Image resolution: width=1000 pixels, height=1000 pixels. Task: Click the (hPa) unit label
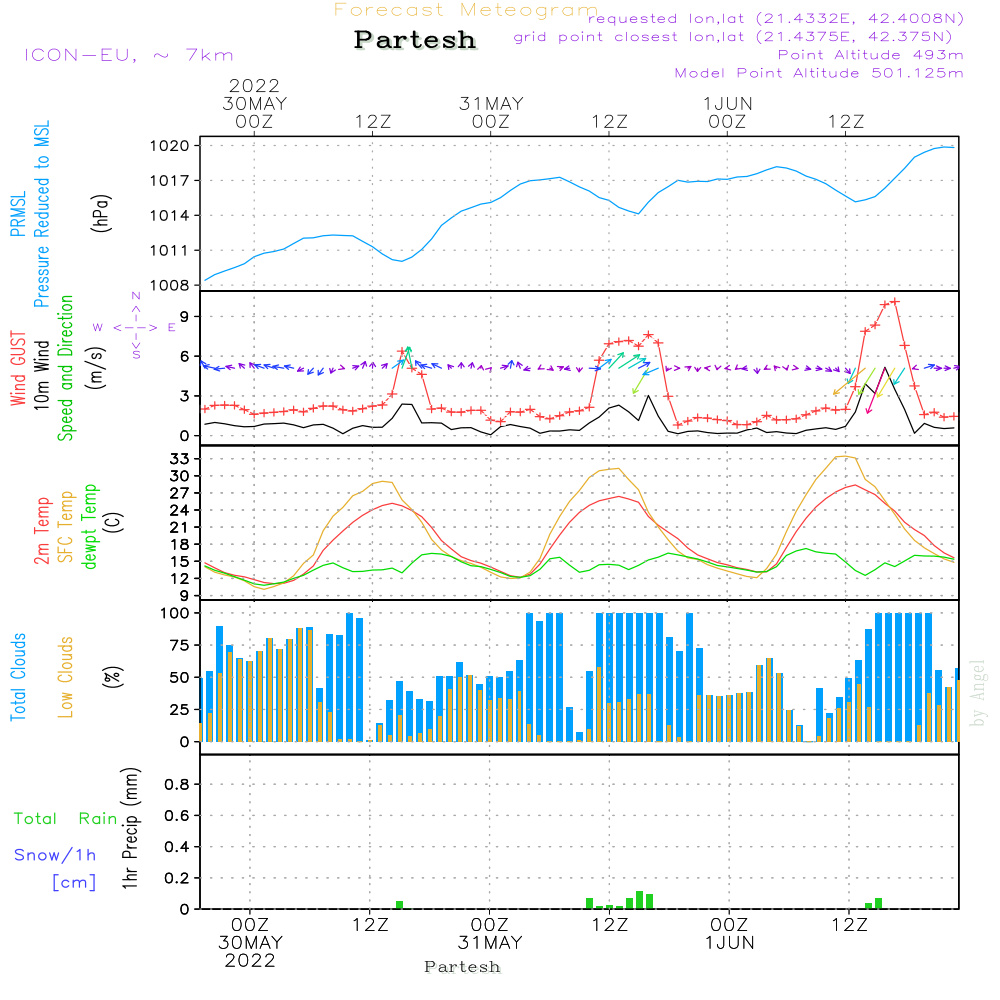click(101, 213)
